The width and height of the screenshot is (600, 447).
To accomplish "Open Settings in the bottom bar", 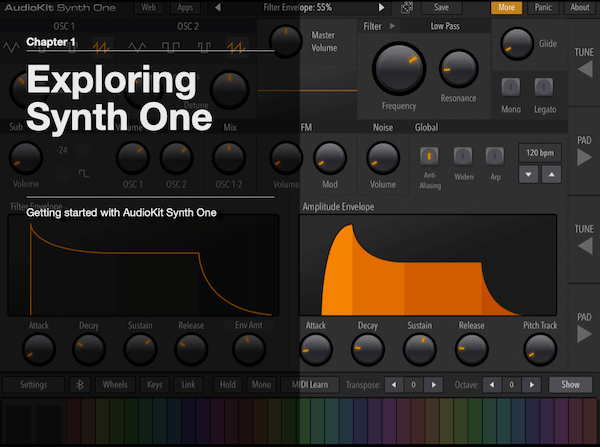I will pos(34,385).
